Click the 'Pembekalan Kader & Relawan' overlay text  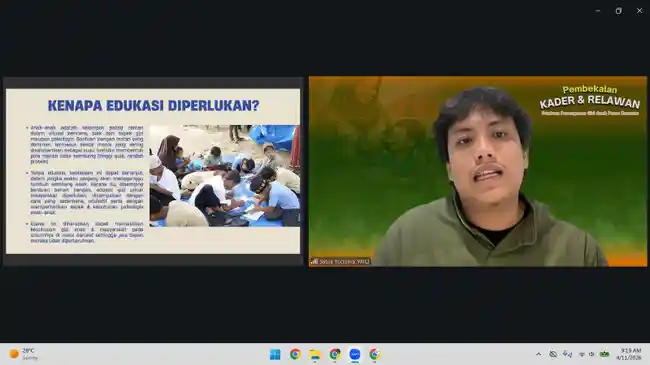click(x=589, y=100)
